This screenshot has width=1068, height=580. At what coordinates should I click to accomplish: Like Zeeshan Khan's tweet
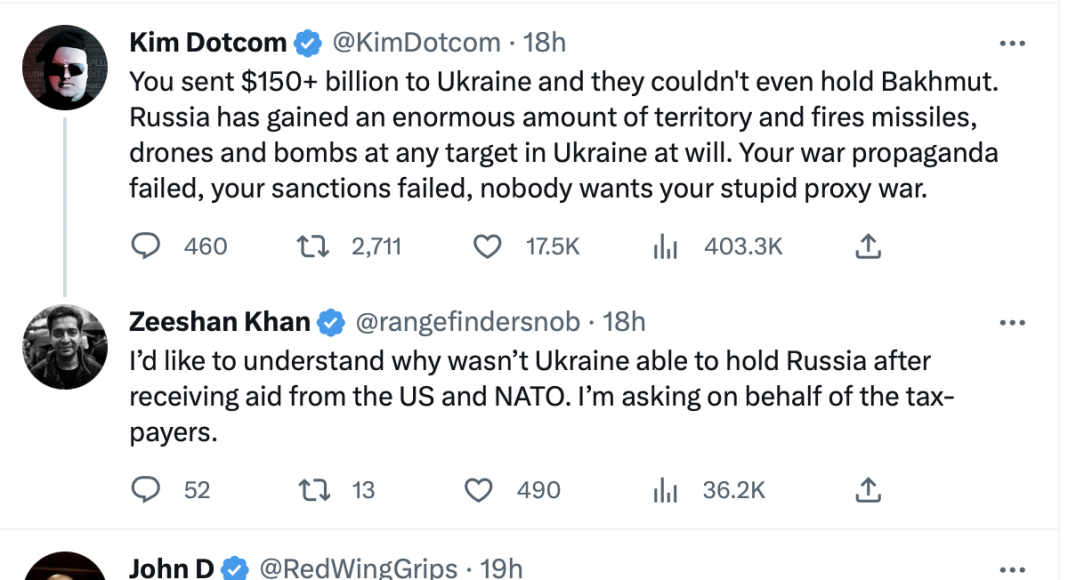click(x=481, y=489)
